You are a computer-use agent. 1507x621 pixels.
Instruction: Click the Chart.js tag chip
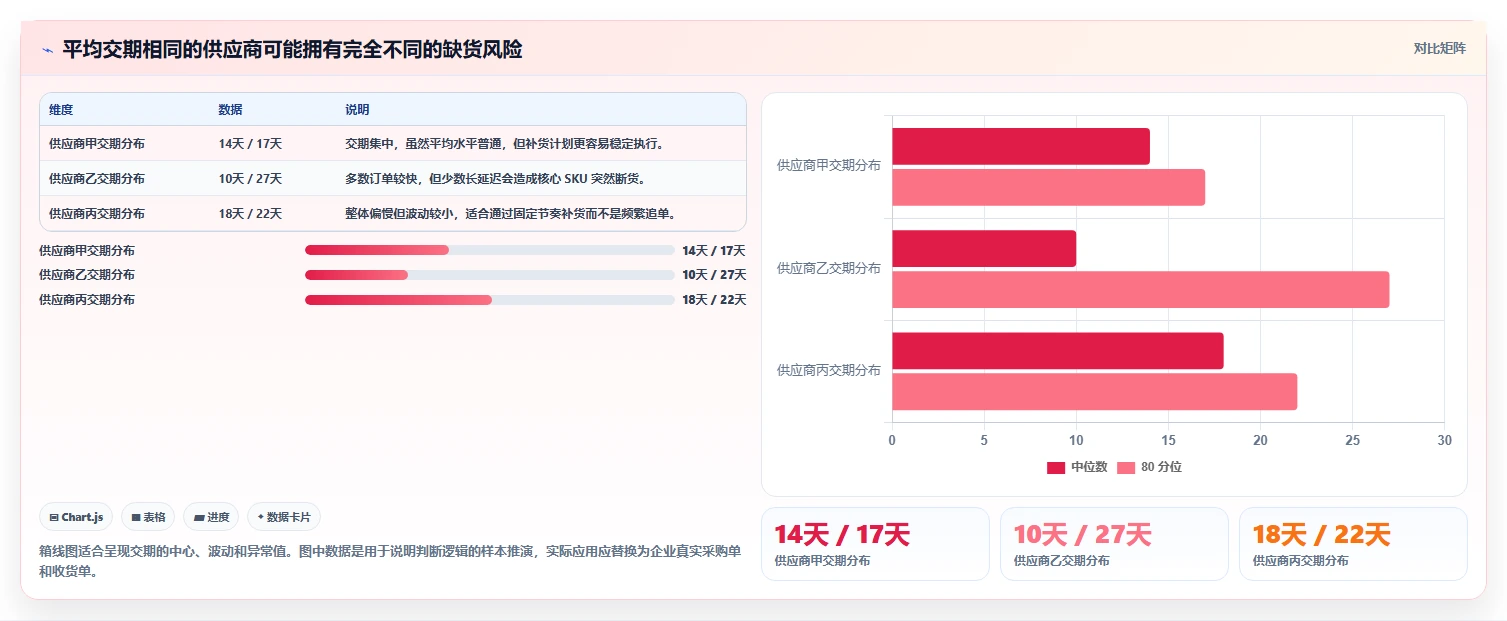(x=76, y=517)
